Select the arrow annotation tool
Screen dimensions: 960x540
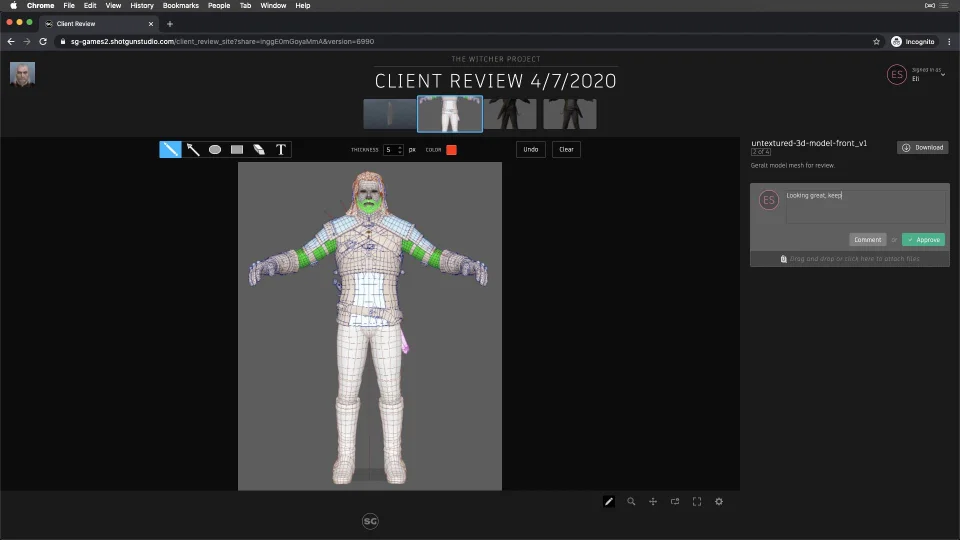[x=193, y=149]
